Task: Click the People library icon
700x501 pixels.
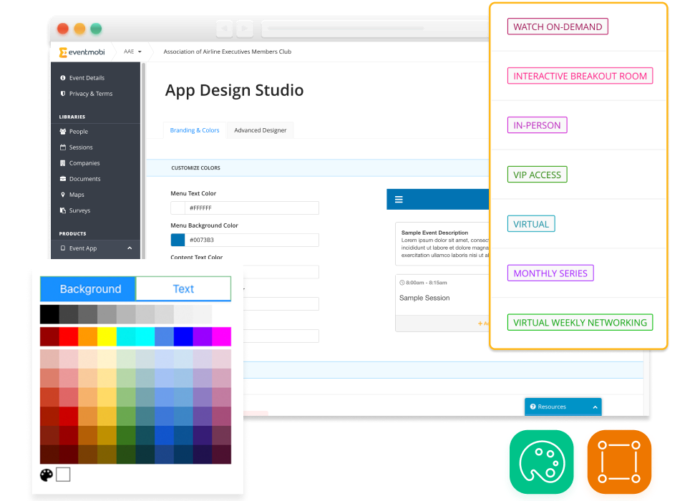Action: pos(62,131)
